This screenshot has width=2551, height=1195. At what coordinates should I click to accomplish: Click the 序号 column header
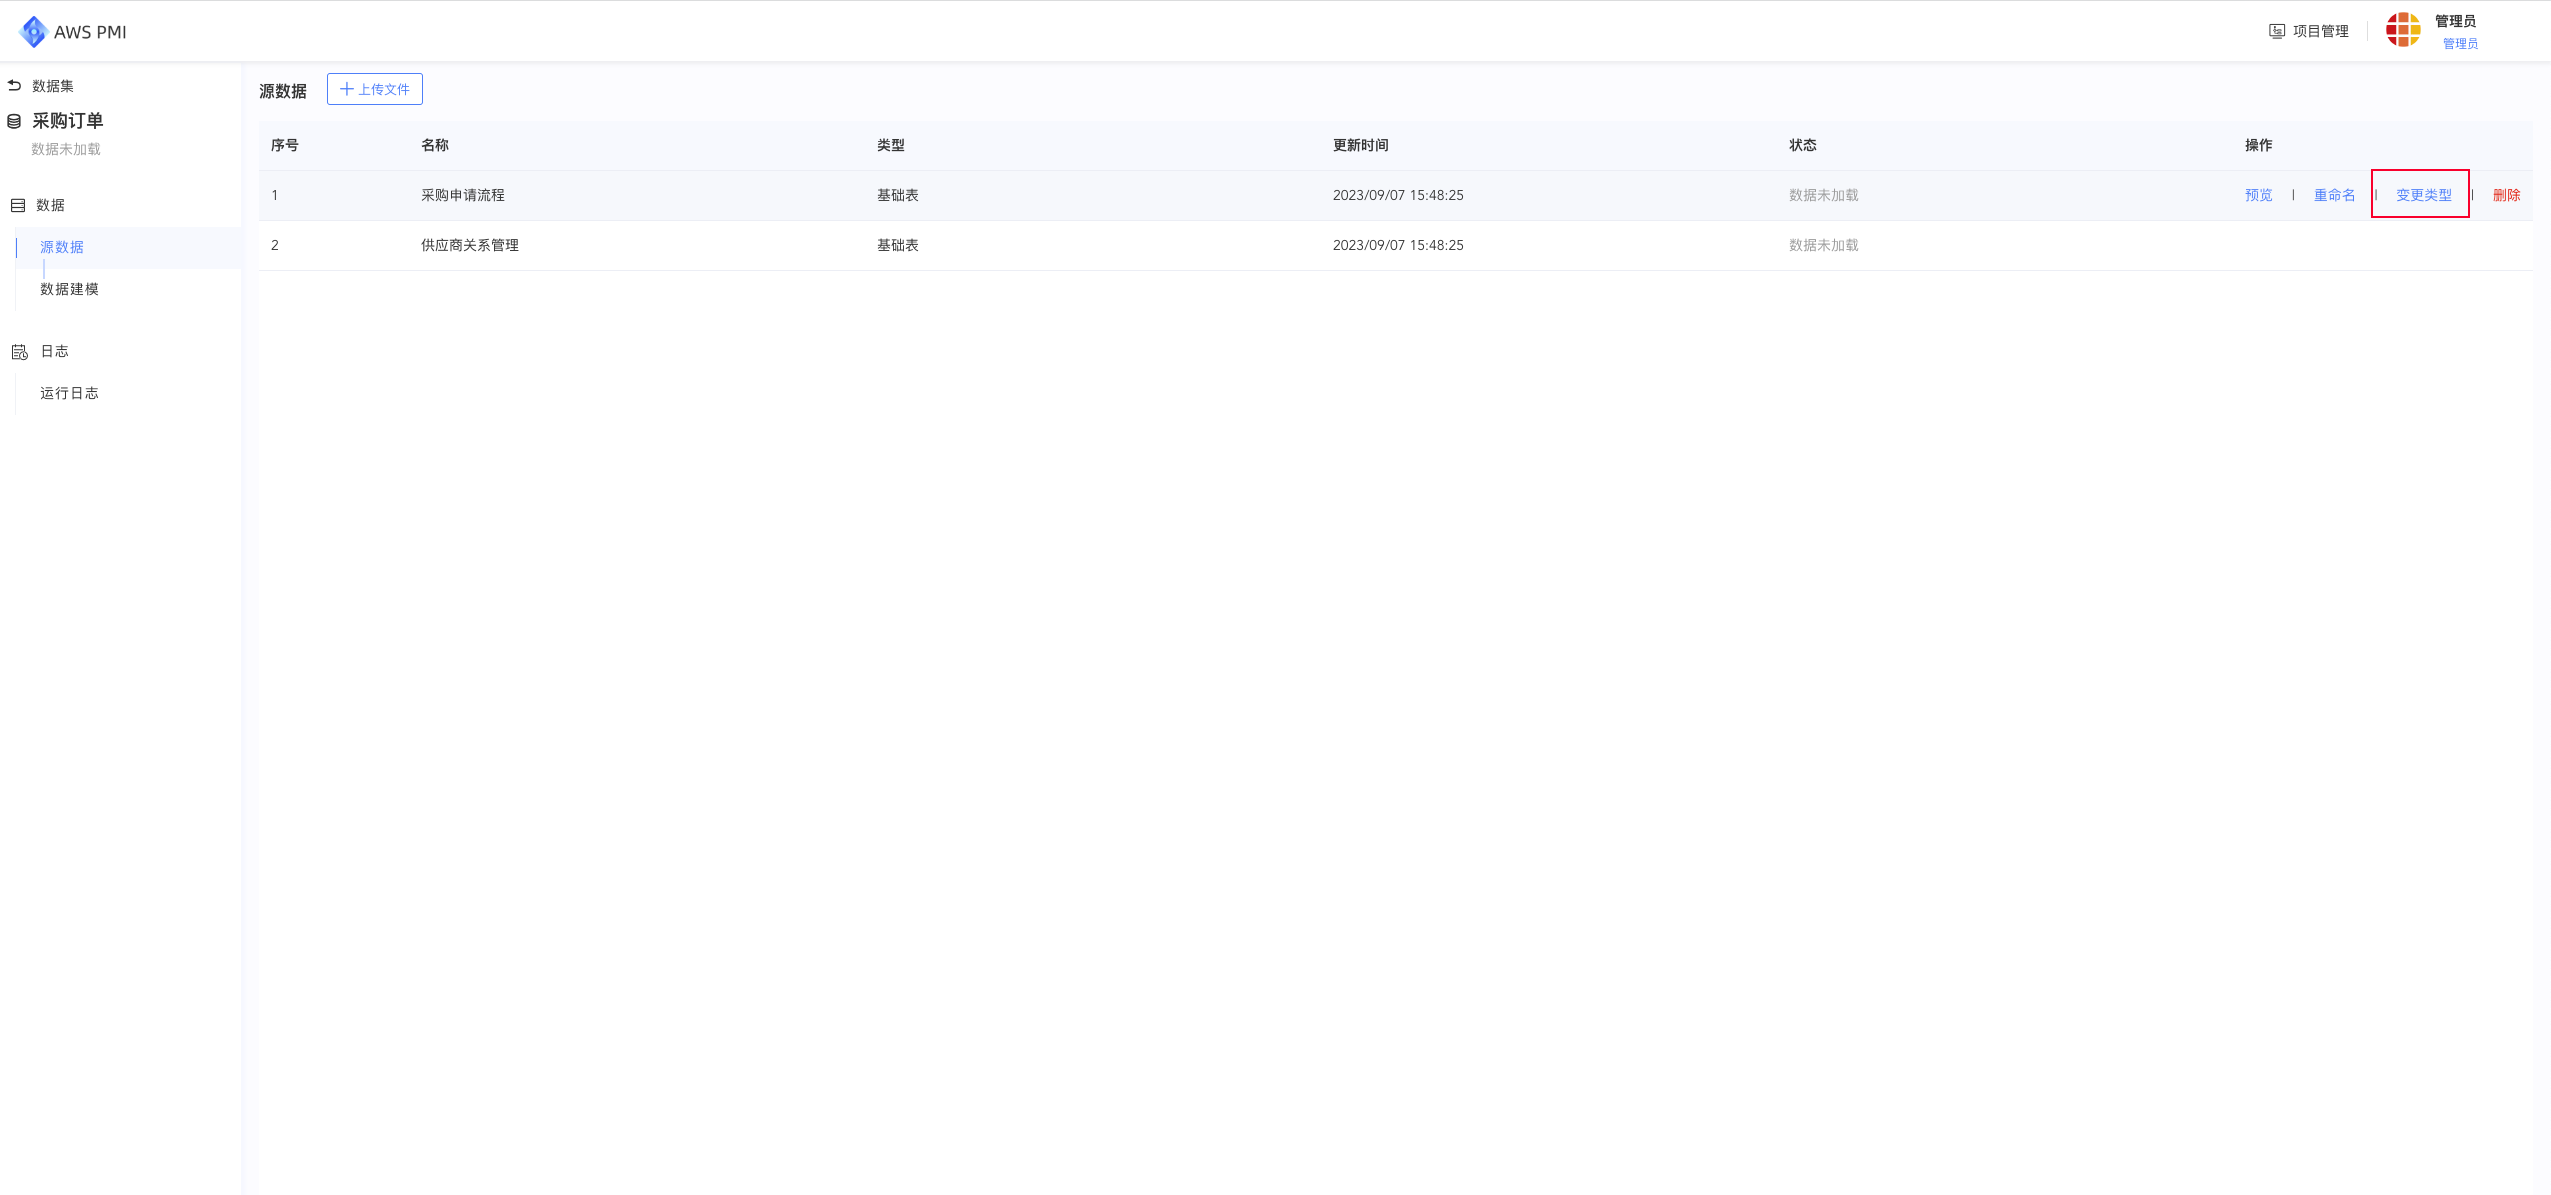pos(285,145)
